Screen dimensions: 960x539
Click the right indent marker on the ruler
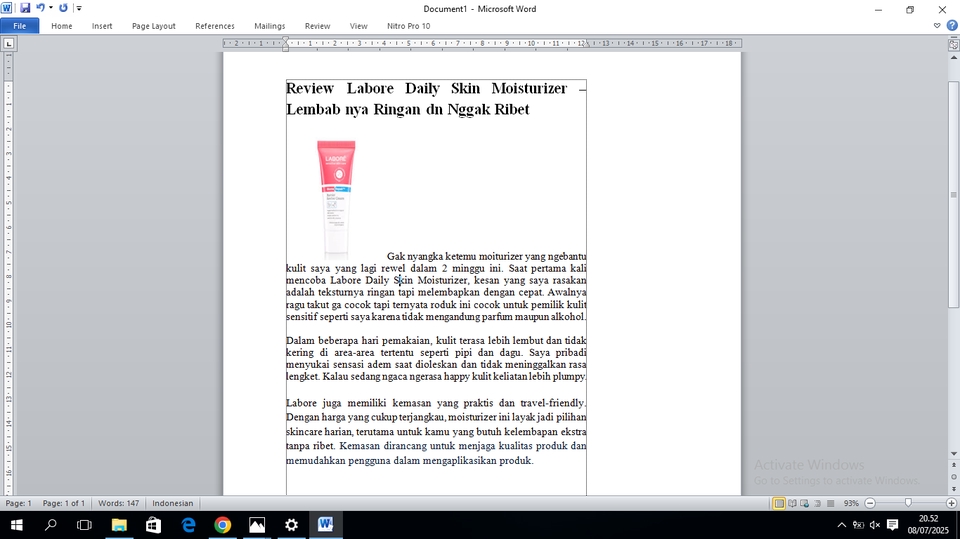[x=586, y=44]
